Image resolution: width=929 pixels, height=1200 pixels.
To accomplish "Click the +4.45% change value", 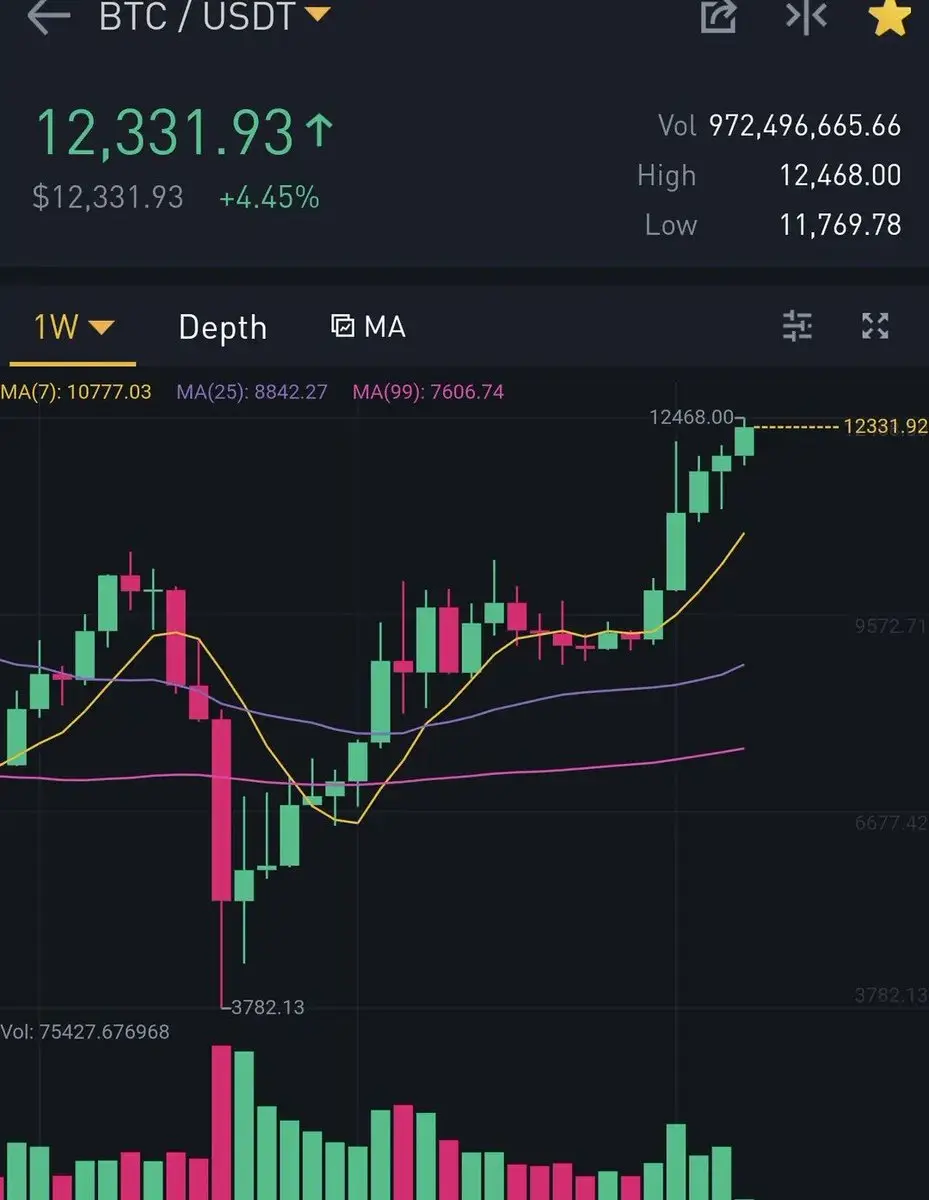I will click(x=269, y=197).
